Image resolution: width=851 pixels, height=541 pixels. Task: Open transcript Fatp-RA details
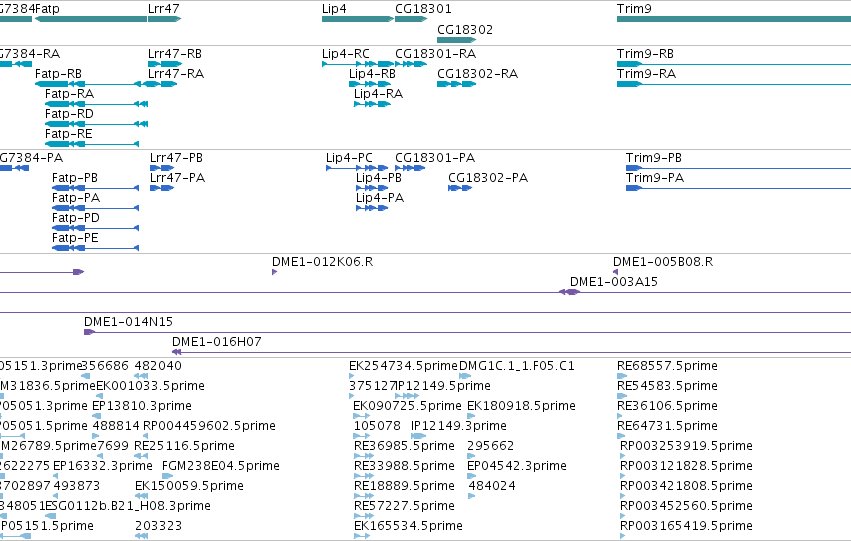(69, 94)
